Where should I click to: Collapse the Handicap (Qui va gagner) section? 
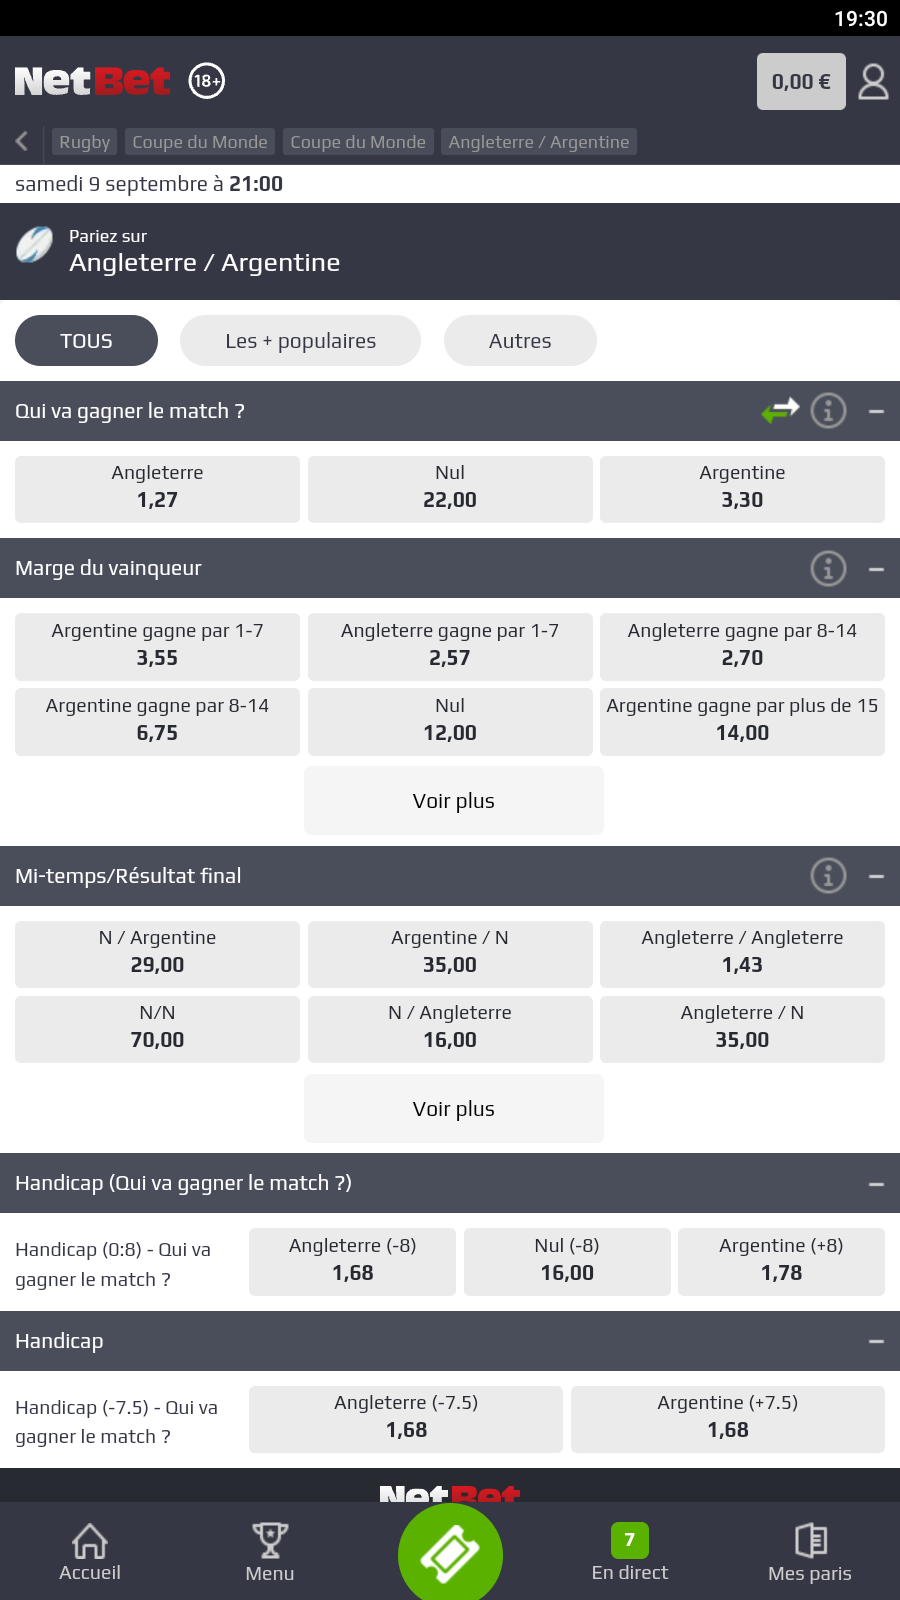pyautogui.click(x=876, y=1184)
